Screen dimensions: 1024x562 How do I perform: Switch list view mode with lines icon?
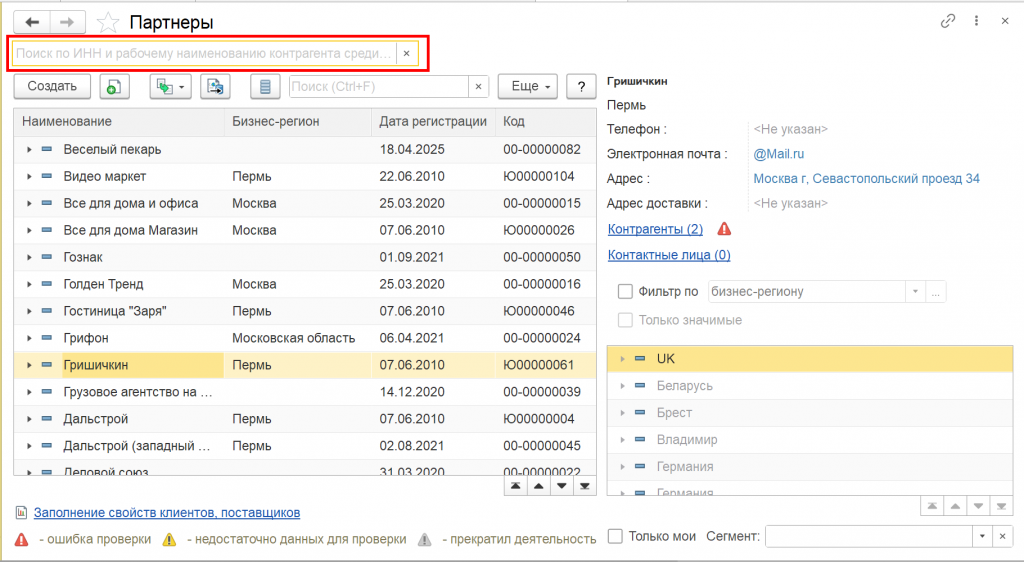tap(265, 86)
